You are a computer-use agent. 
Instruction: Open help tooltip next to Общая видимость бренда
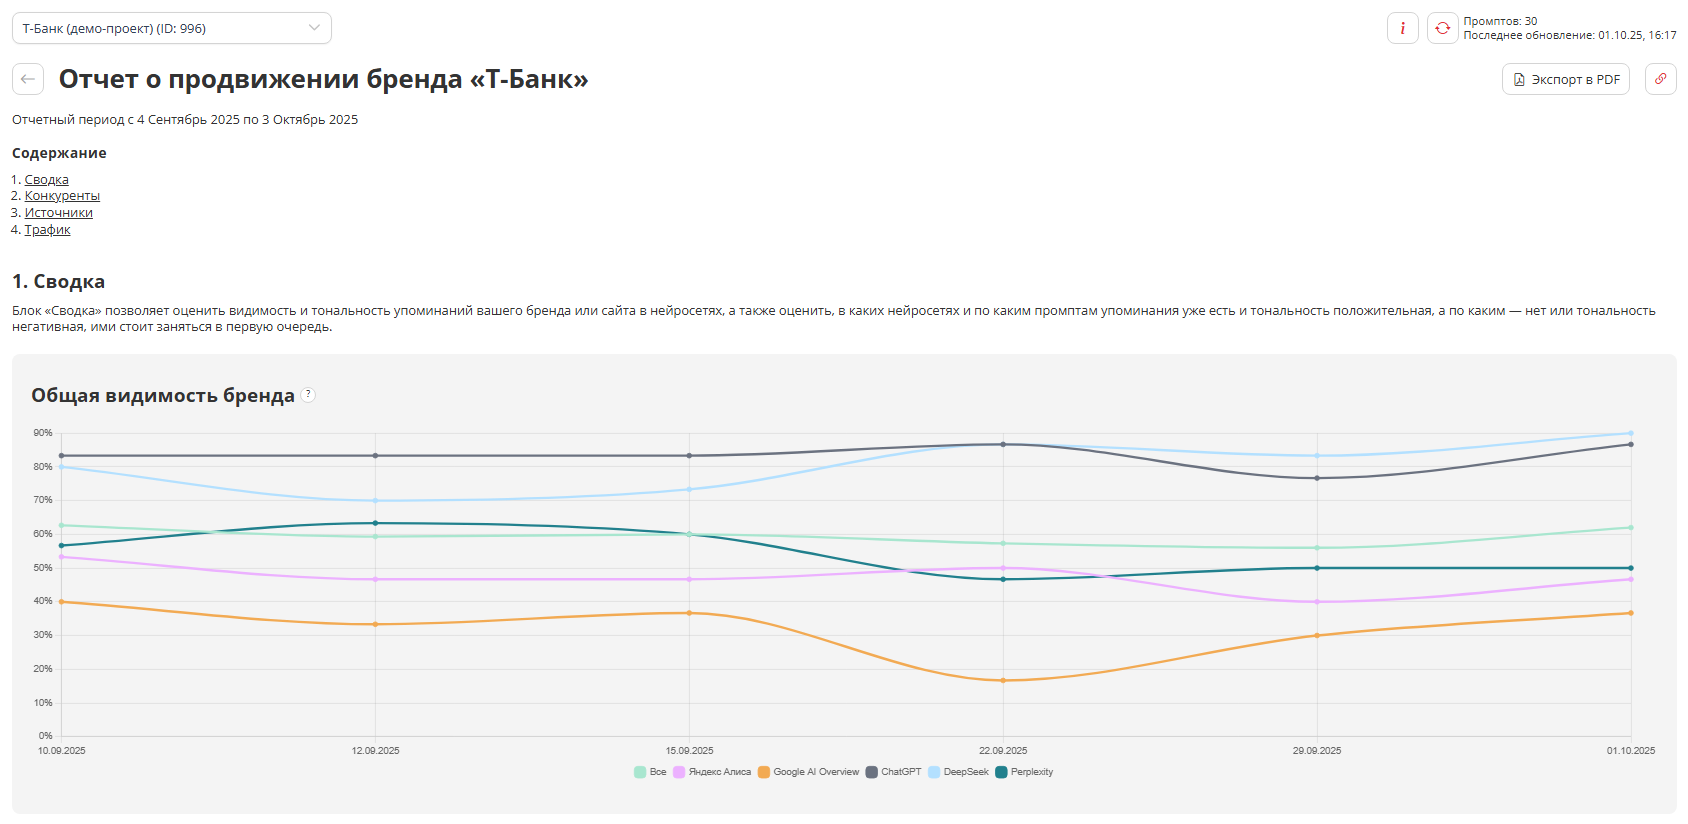pyautogui.click(x=308, y=395)
